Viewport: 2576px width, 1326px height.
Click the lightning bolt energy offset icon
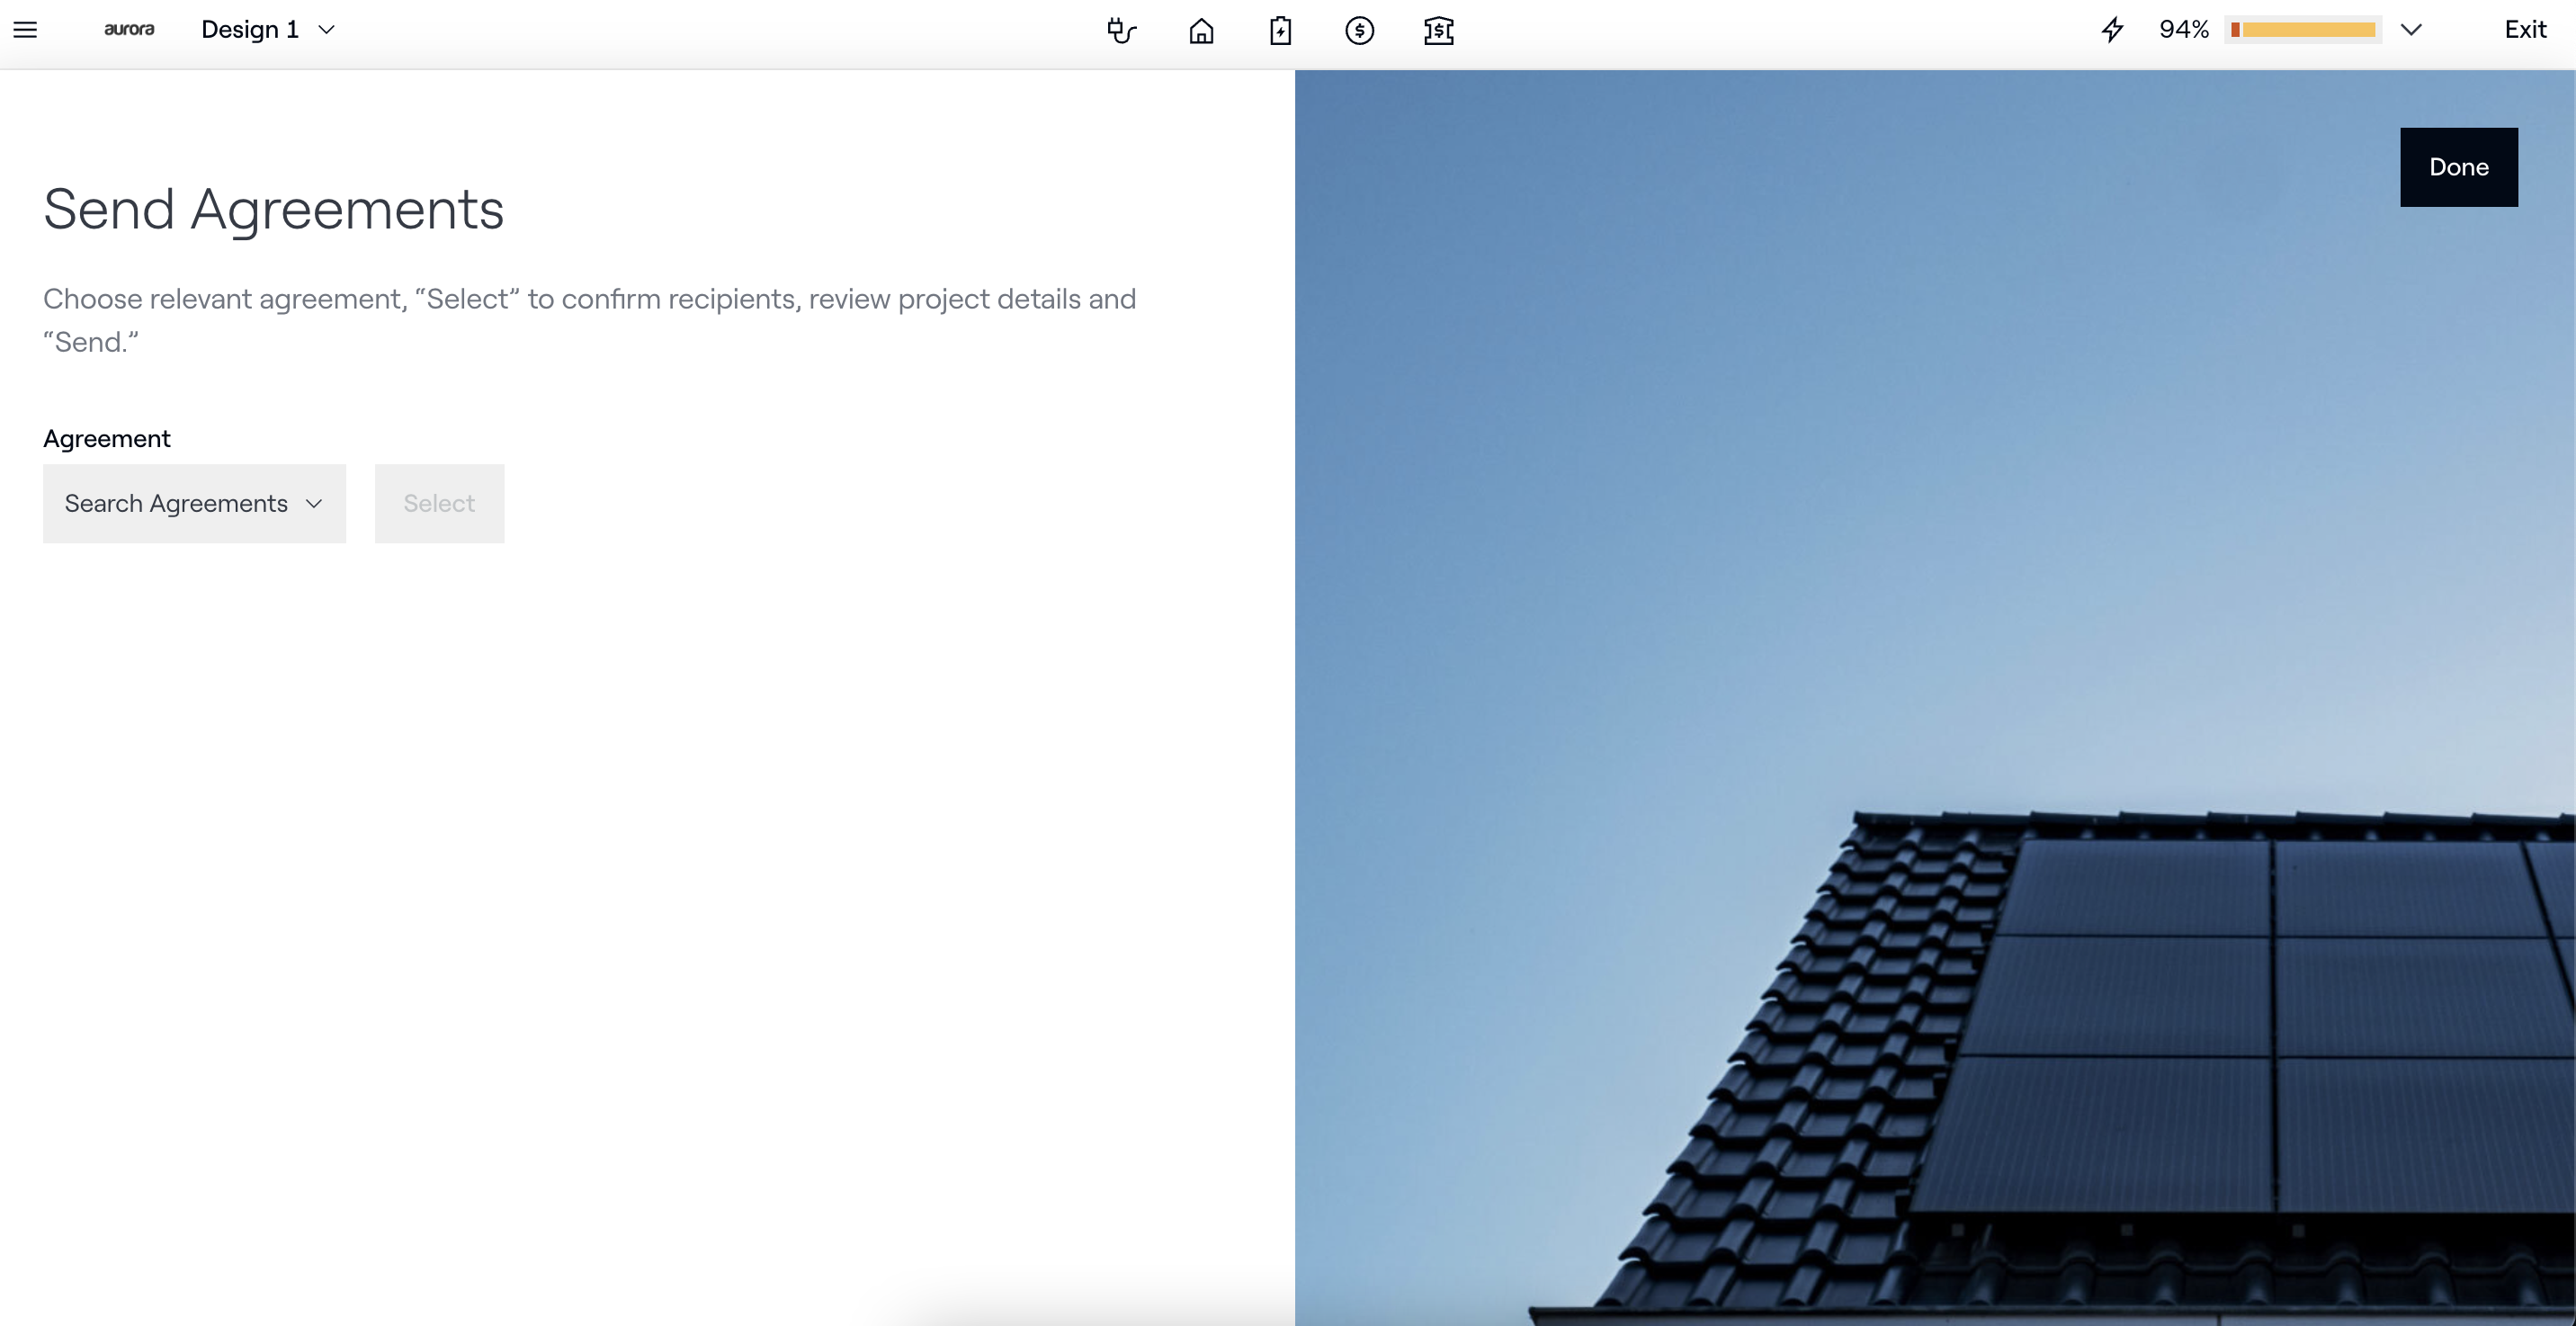[2112, 30]
